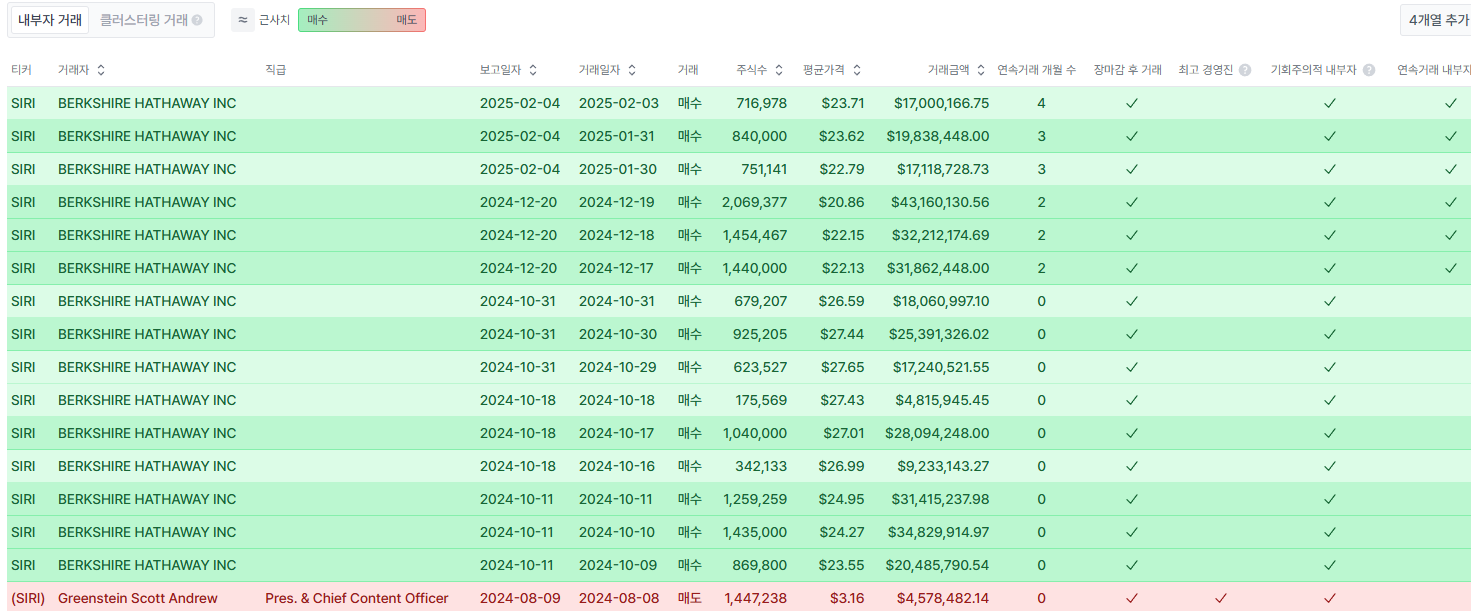Sort by 거래금액 column arrows
The image size is (1471, 611).
pos(981,70)
